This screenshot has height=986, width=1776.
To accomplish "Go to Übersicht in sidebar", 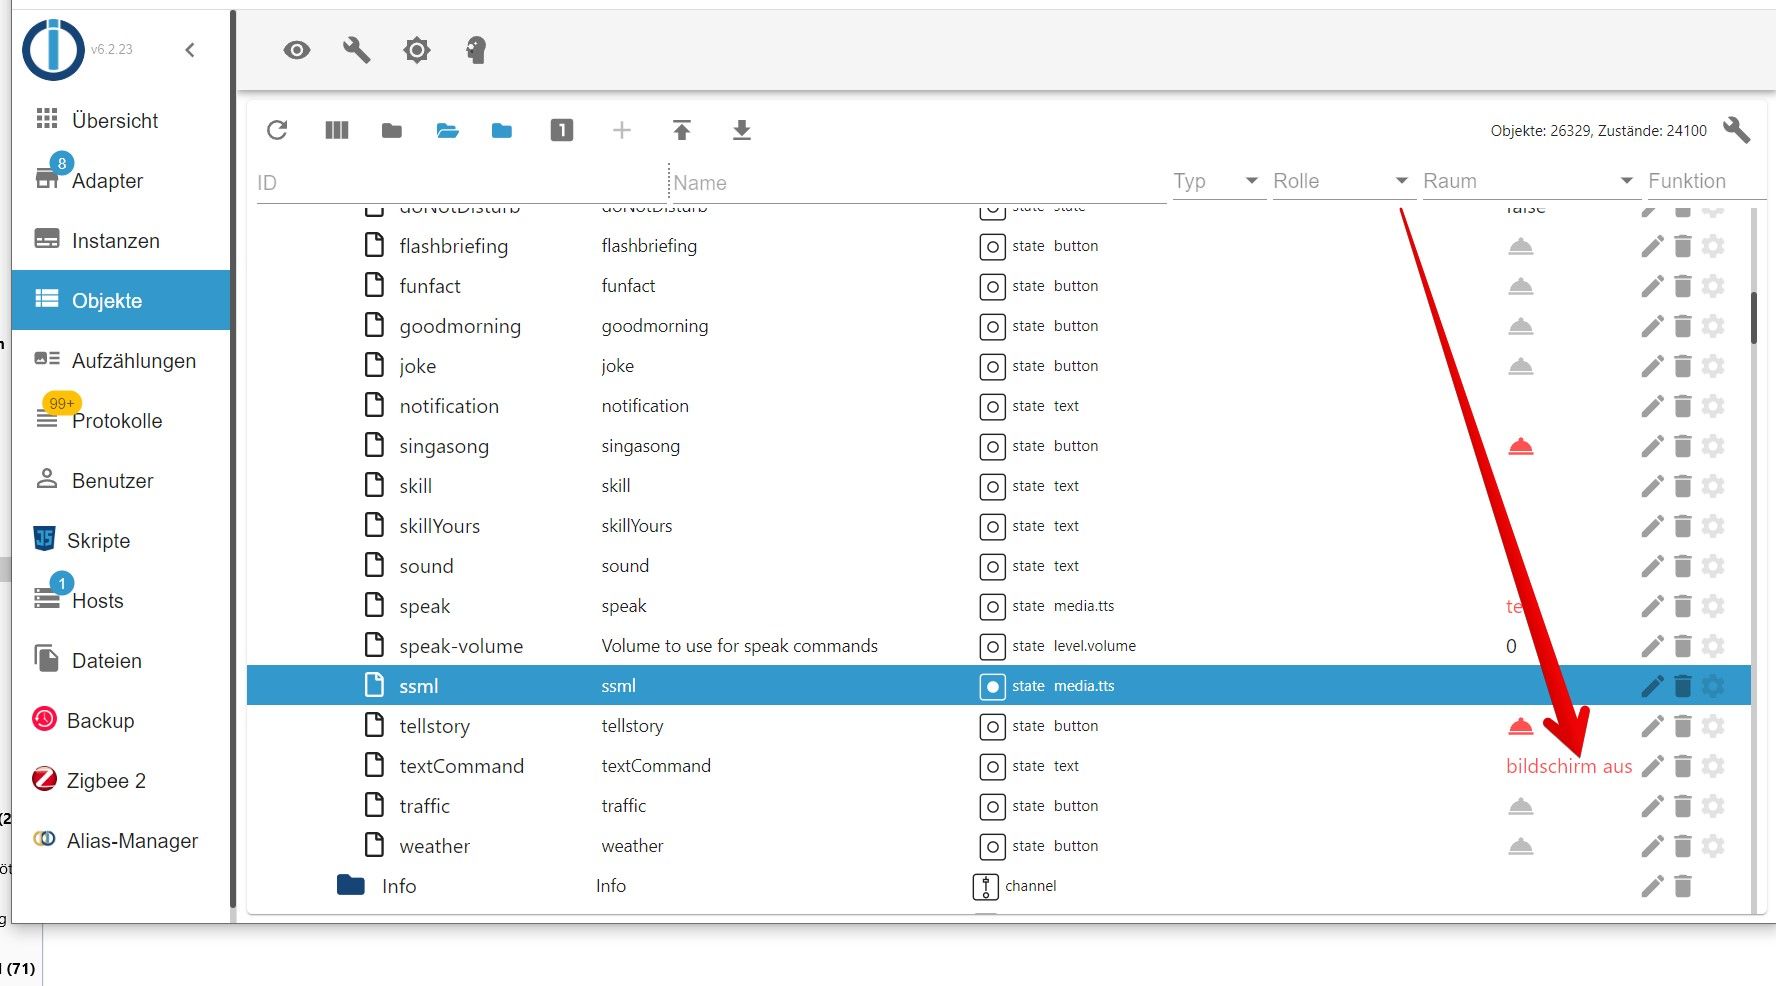I will [x=121, y=120].
